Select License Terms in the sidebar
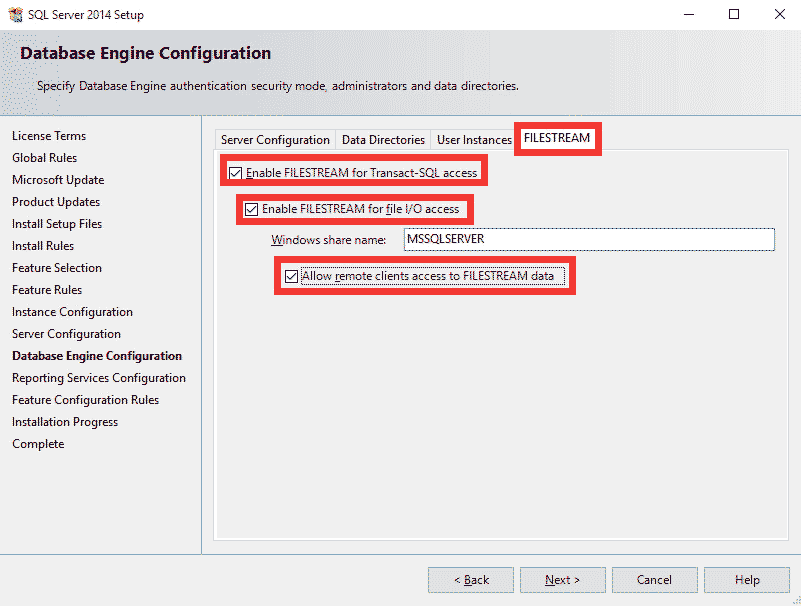The width and height of the screenshot is (801, 606). [x=49, y=135]
